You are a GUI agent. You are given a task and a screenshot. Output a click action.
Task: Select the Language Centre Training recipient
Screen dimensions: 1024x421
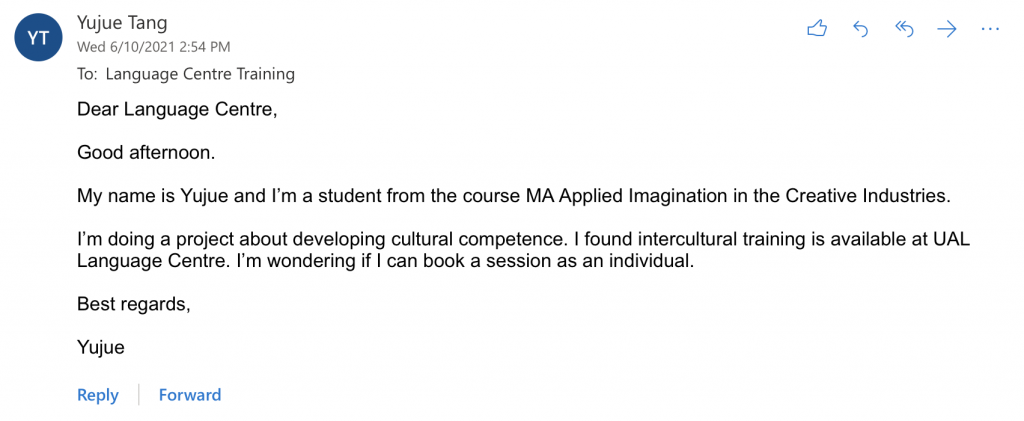[x=200, y=74]
